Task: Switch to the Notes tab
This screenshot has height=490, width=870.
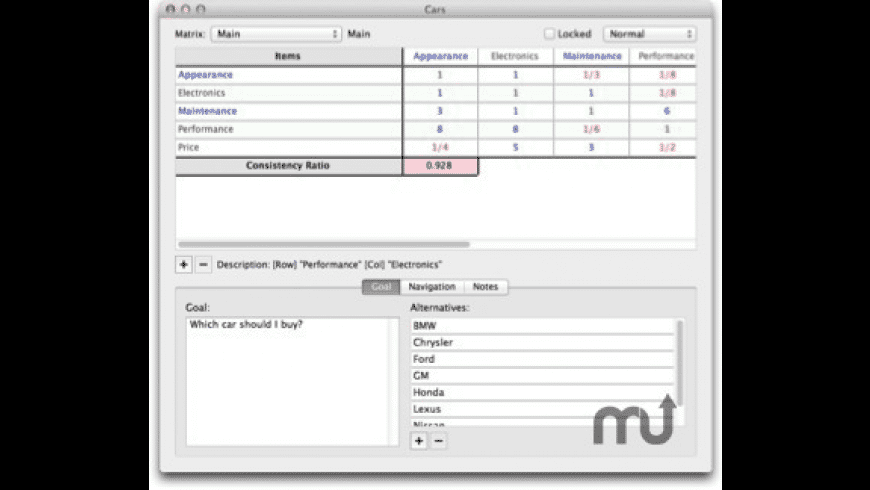Action: coord(485,287)
